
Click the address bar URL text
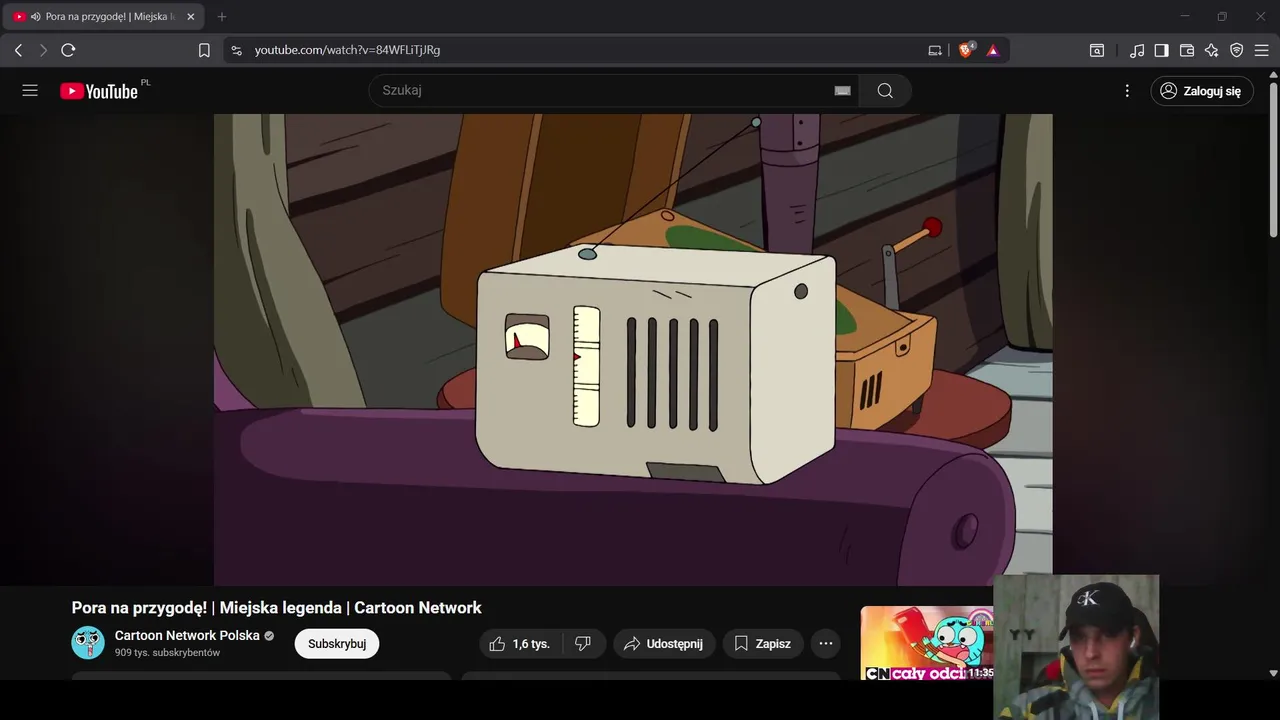click(347, 50)
